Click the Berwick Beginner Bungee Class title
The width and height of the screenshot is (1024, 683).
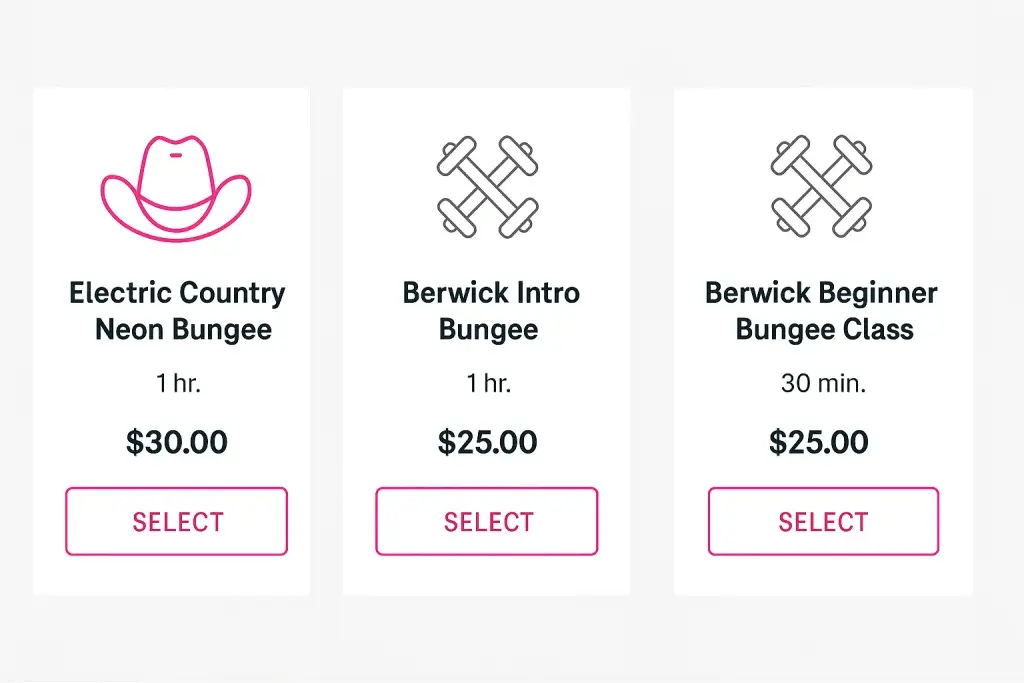click(821, 310)
